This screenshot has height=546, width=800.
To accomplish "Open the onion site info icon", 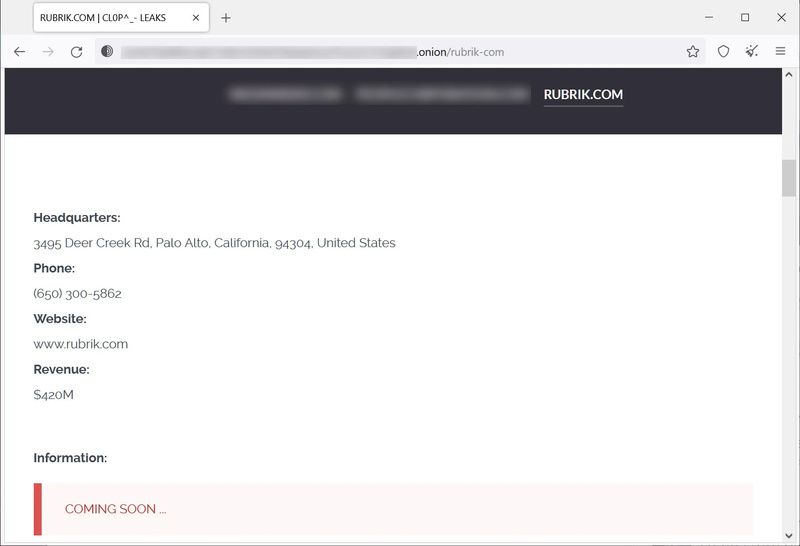I will click(x=107, y=51).
